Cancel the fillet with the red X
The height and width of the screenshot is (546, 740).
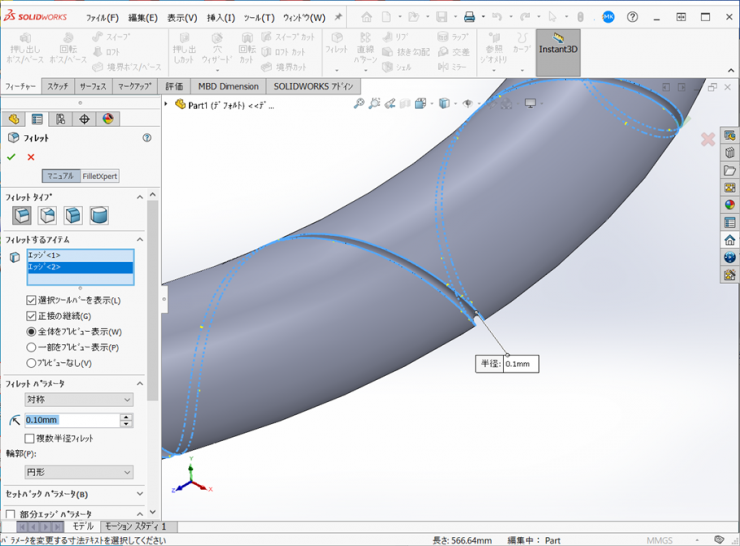coord(31,157)
